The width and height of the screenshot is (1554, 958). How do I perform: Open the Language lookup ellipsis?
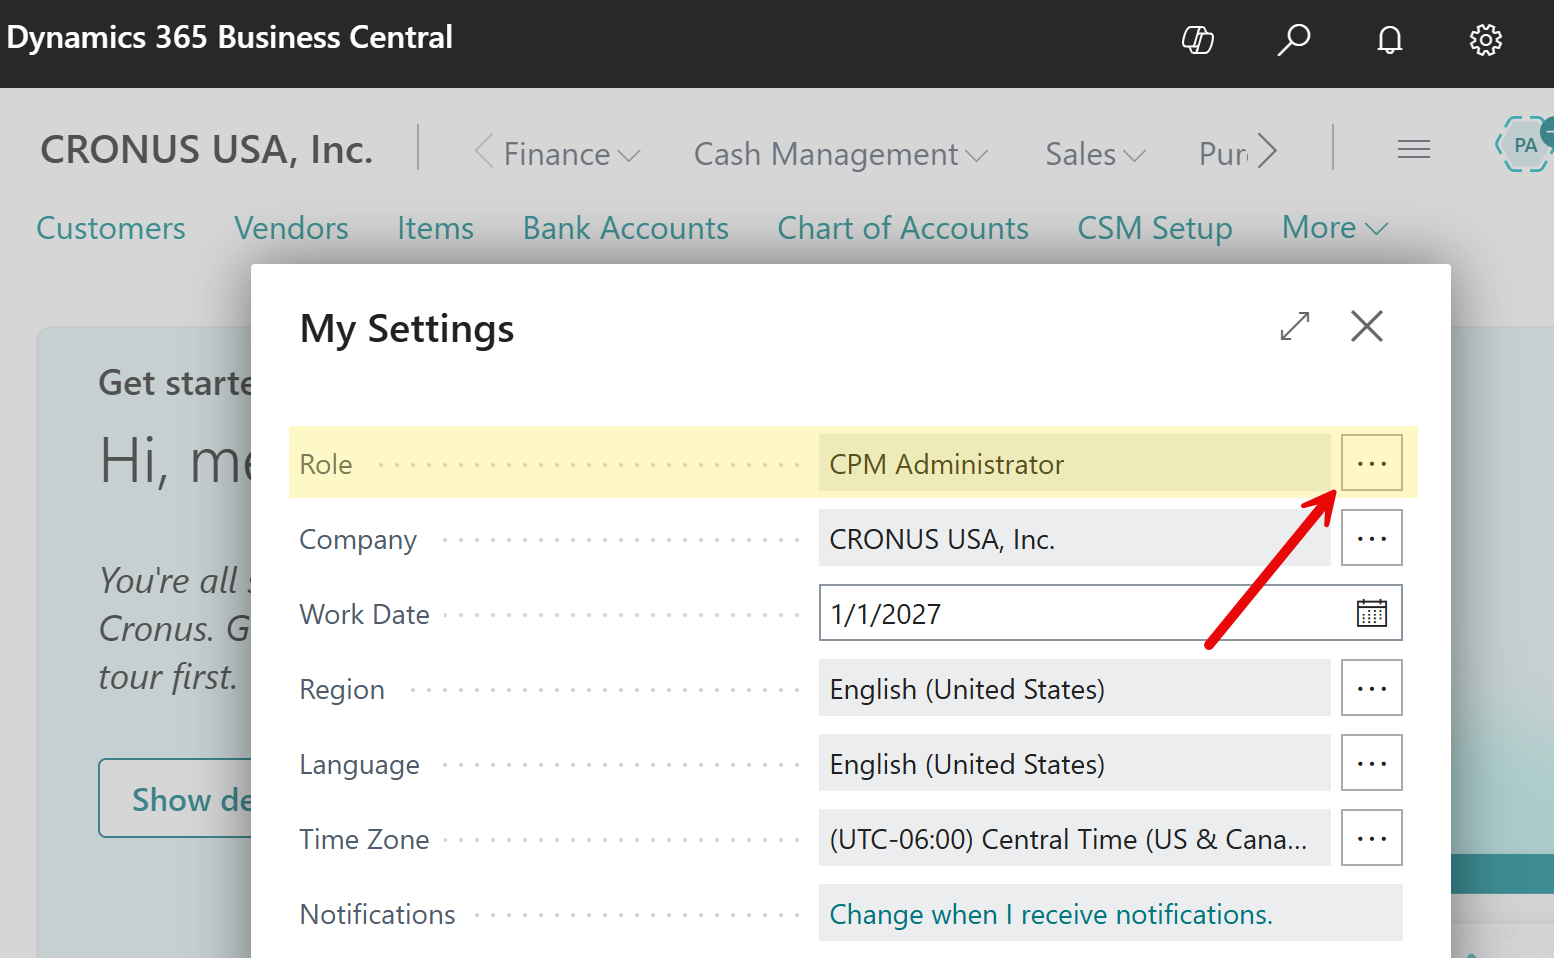1371,762
